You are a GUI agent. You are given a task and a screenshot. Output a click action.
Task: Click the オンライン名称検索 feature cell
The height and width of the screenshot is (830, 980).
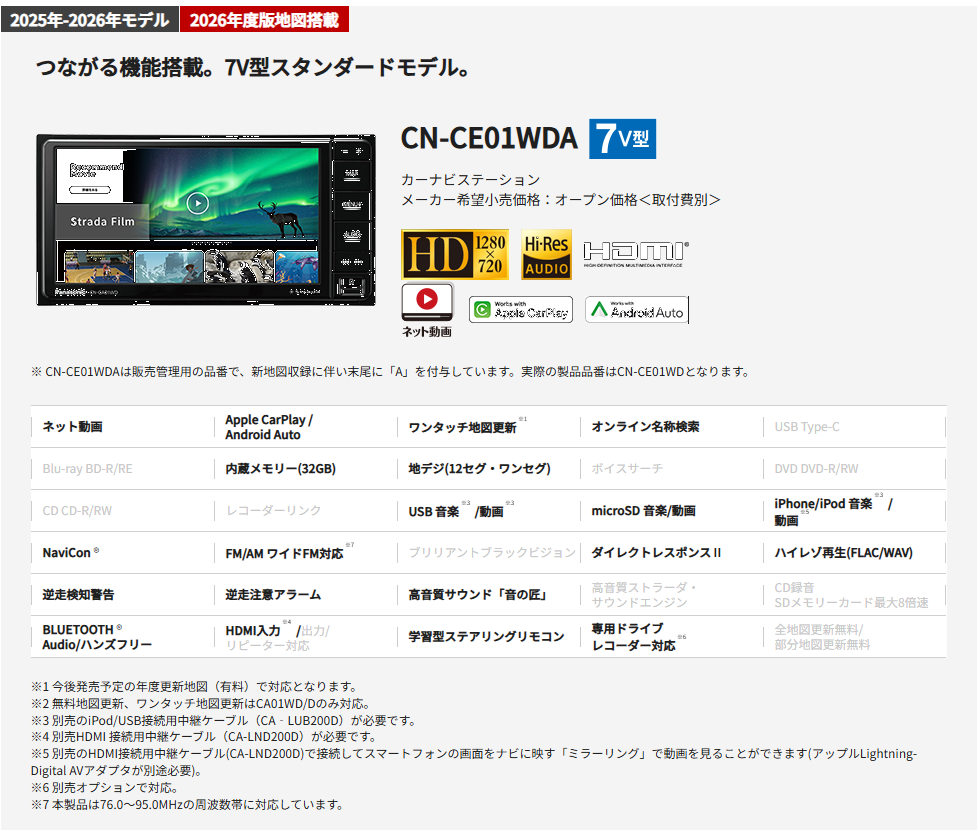[672, 427]
